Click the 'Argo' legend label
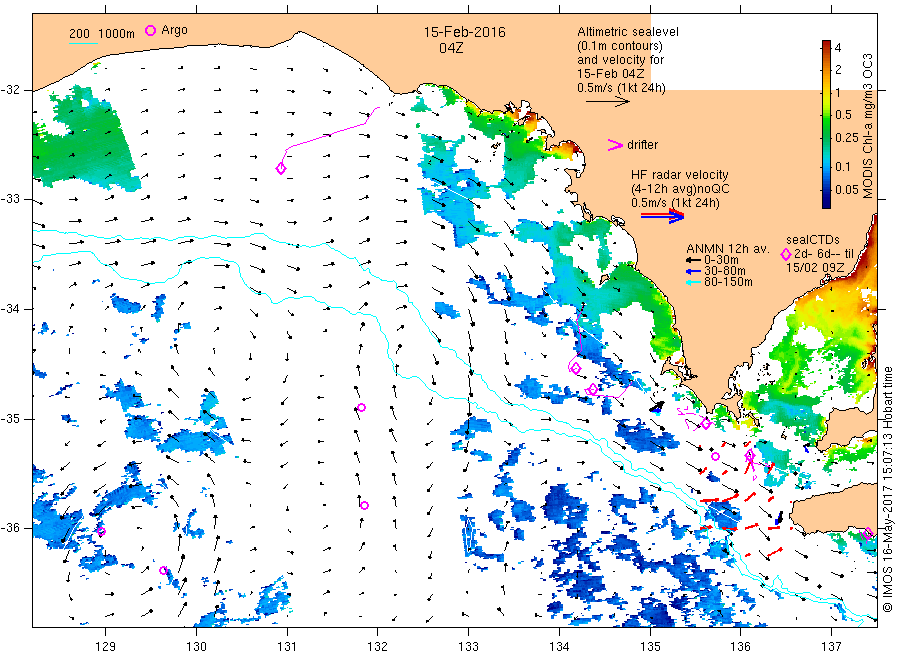Viewport: 900px width, 660px height. point(174,30)
